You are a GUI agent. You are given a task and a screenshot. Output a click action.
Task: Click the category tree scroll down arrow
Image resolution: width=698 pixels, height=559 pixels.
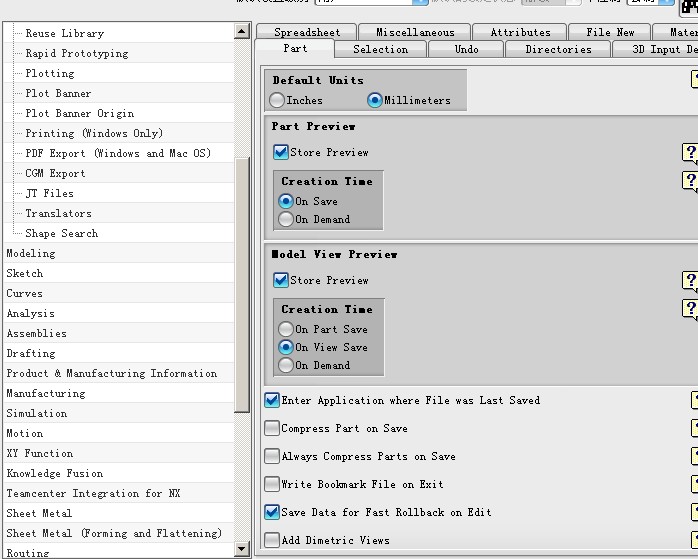tap(243, 548)
